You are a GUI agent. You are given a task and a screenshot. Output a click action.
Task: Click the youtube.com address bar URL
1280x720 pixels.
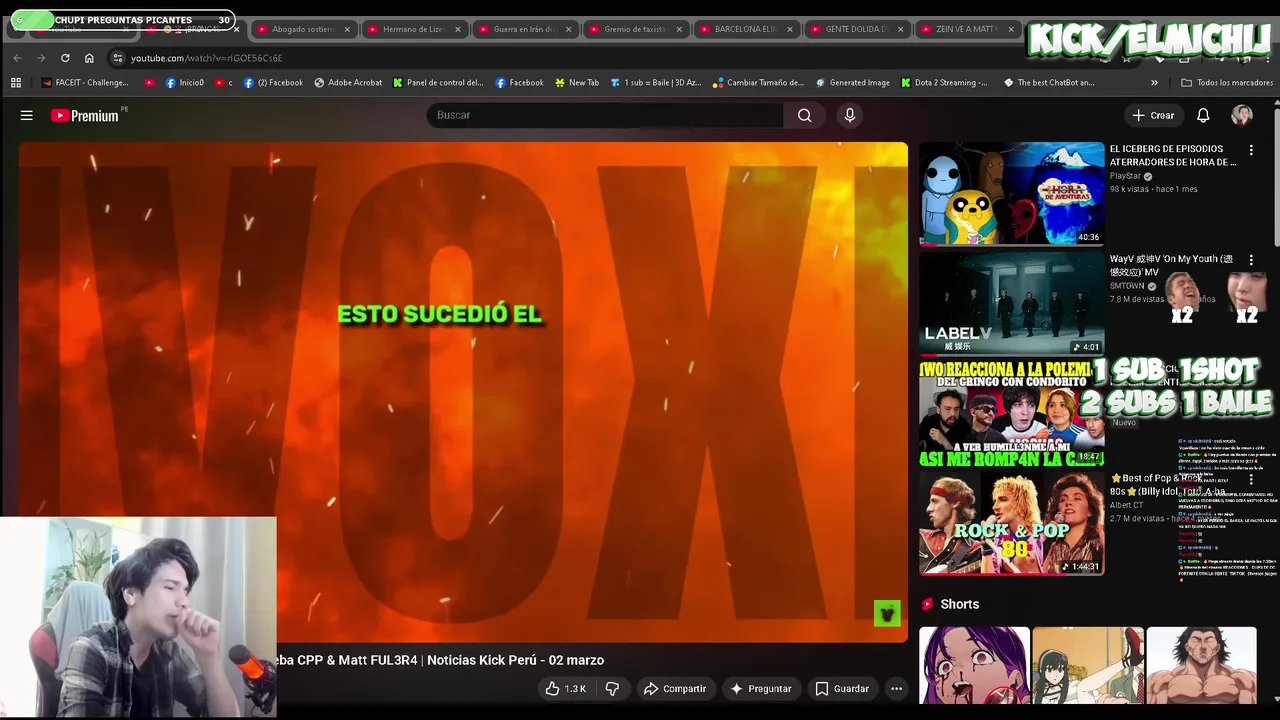(207, 58)
